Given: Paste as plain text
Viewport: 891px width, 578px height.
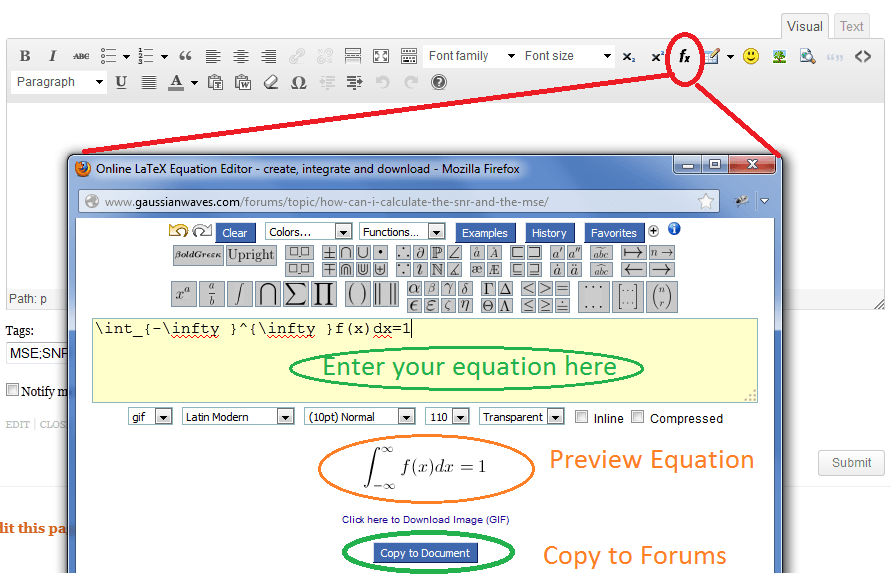Looking at the screenshot, I should 215,82.
